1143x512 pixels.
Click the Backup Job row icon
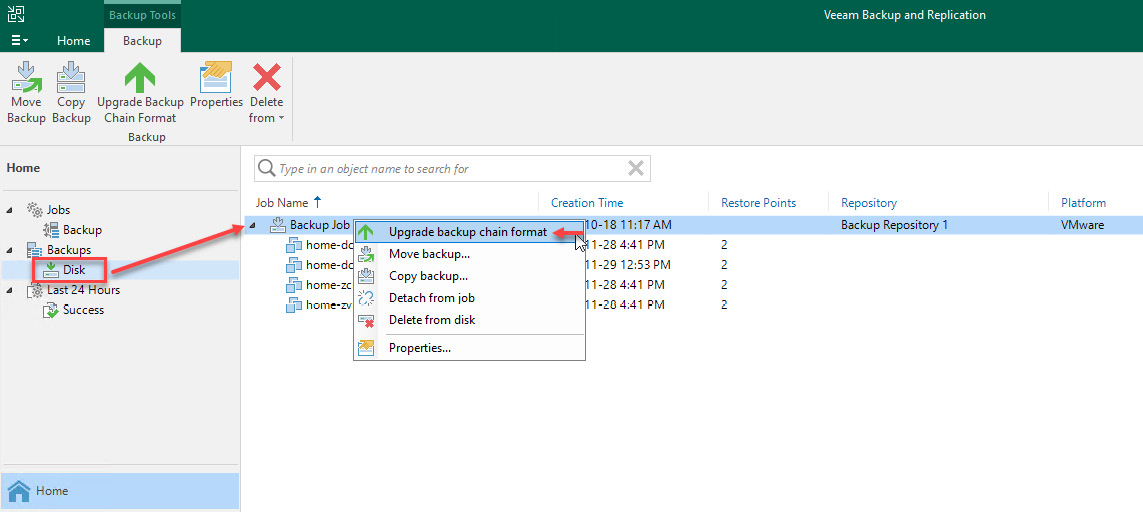pyautogui.click(x=277, y=225)
